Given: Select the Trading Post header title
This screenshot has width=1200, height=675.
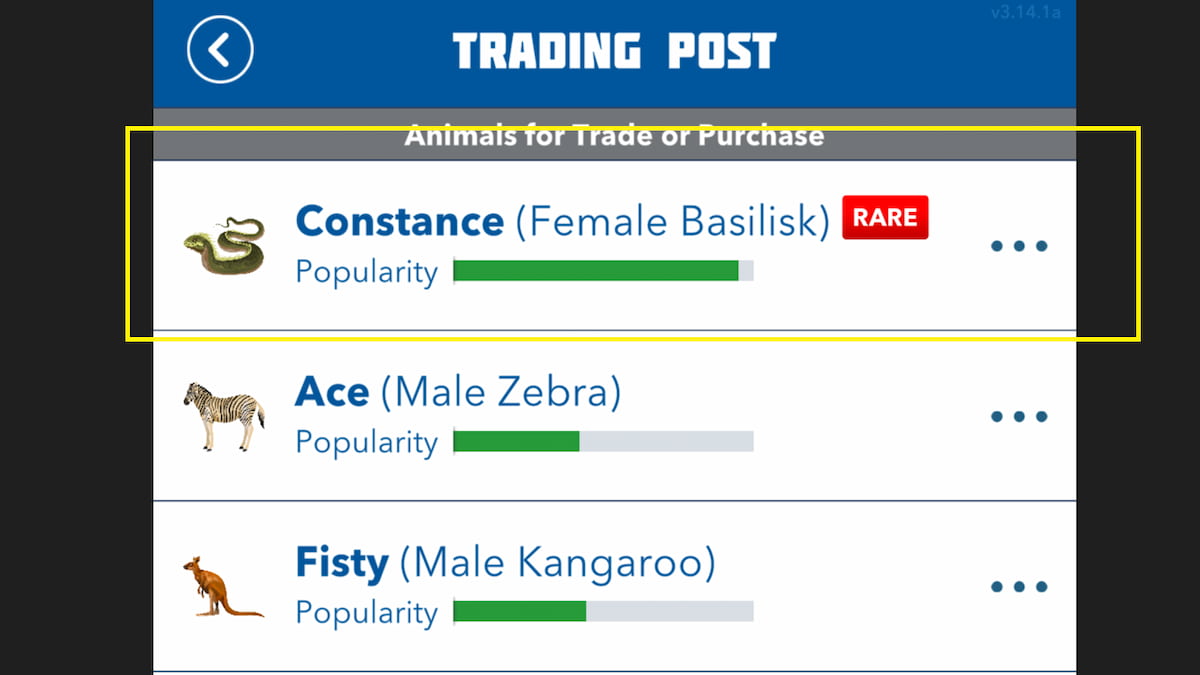Looking at the screenshot, I should [x=614, y=50].
